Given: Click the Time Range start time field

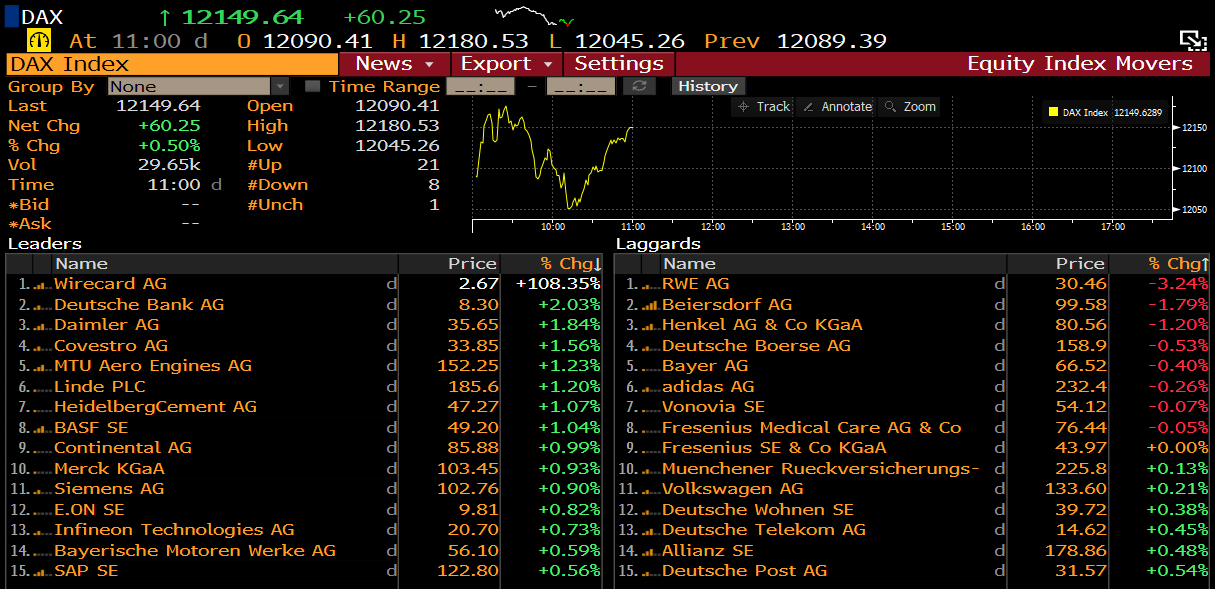Looking at the screenshot, I should (479, 86).
